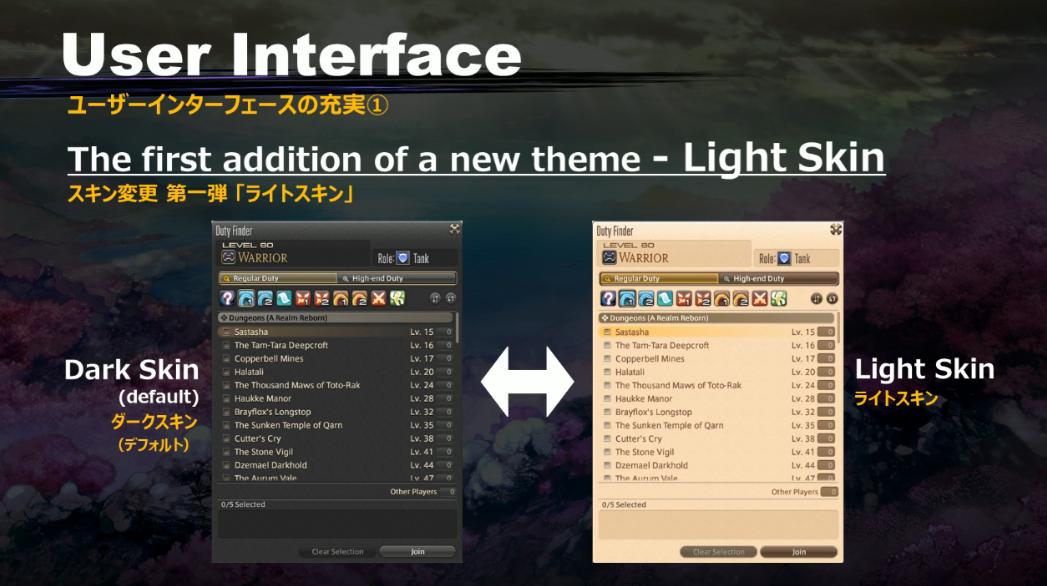Image resolution: width=1047 pixels, height=586 pixels.
Task: Select Brayflox's Longstop row in light window
Action: 716,412
